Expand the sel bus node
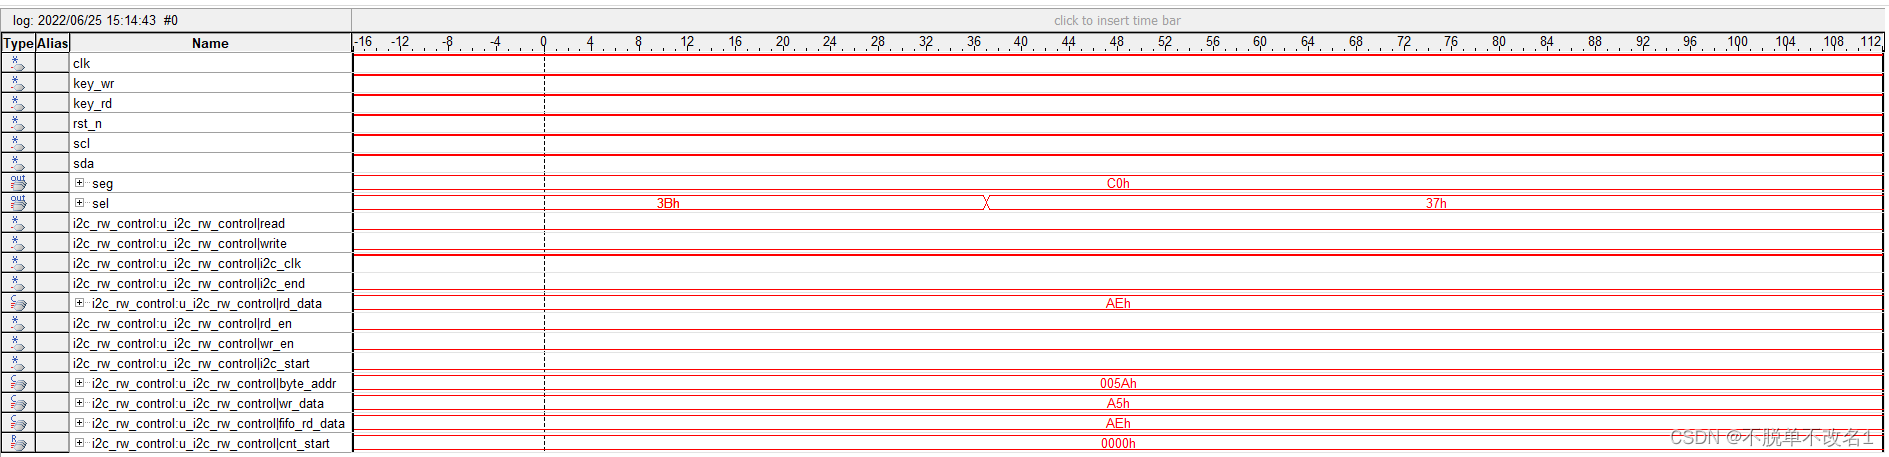The width and height of the screenshot is (1889, 457). point(79,203)
